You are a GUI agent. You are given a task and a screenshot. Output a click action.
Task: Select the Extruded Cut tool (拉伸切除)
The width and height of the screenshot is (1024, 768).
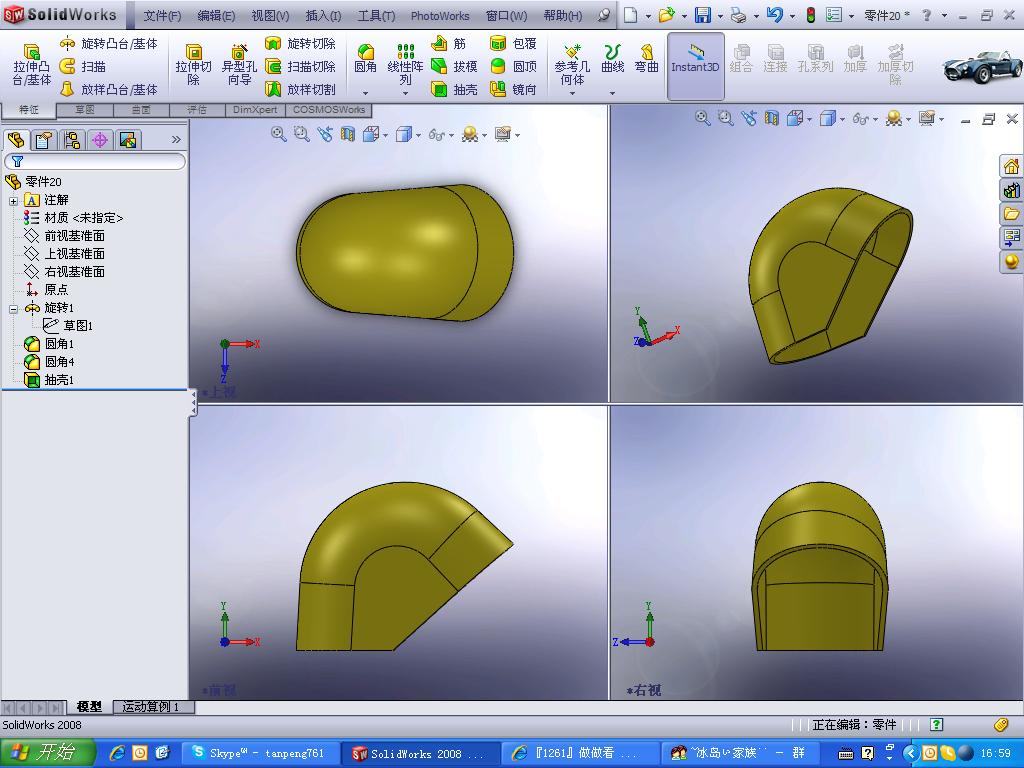click(193, 65)
